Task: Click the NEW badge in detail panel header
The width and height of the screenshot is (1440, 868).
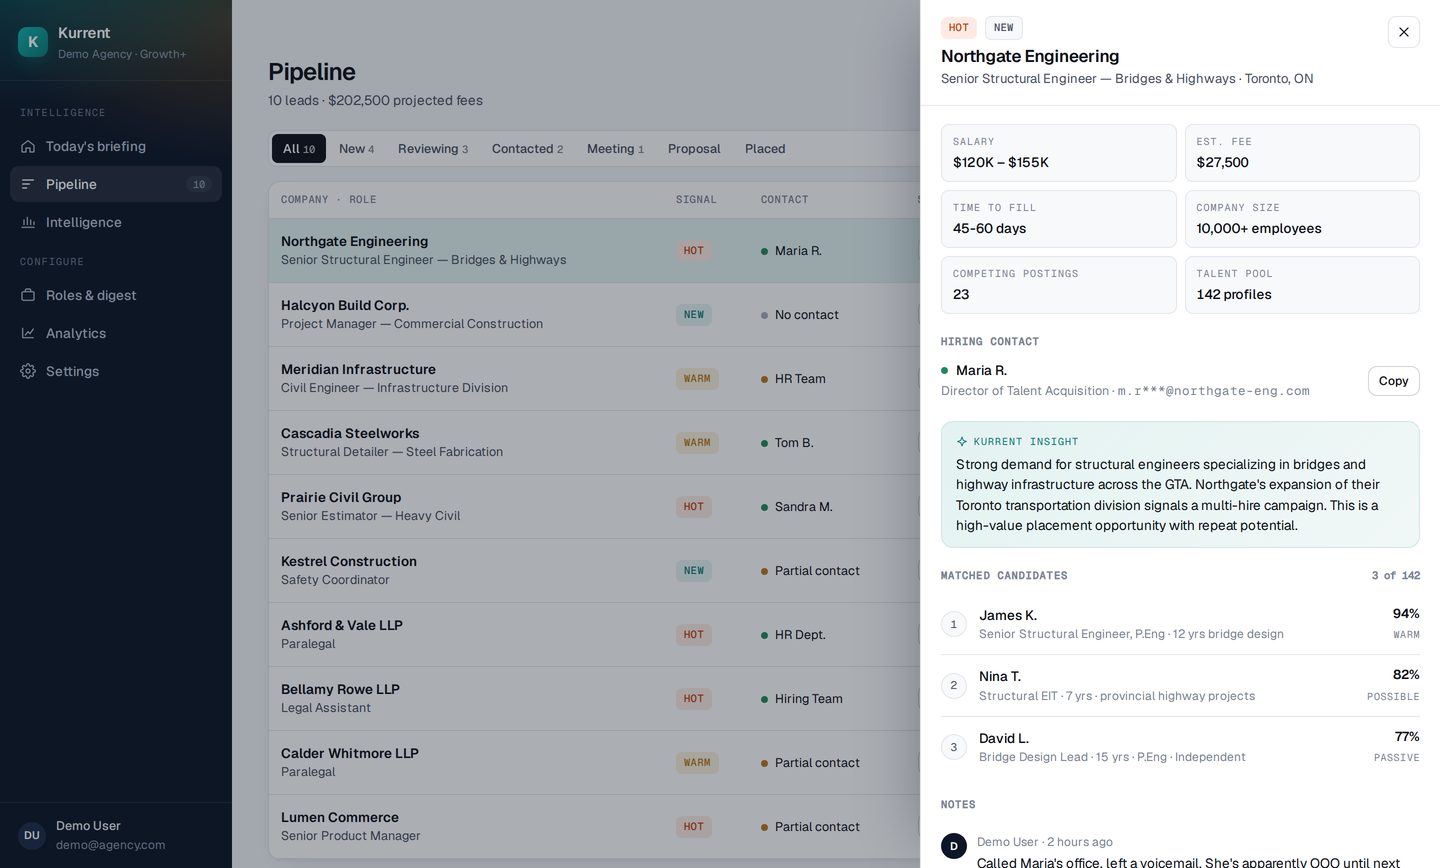Action: 1003,28
